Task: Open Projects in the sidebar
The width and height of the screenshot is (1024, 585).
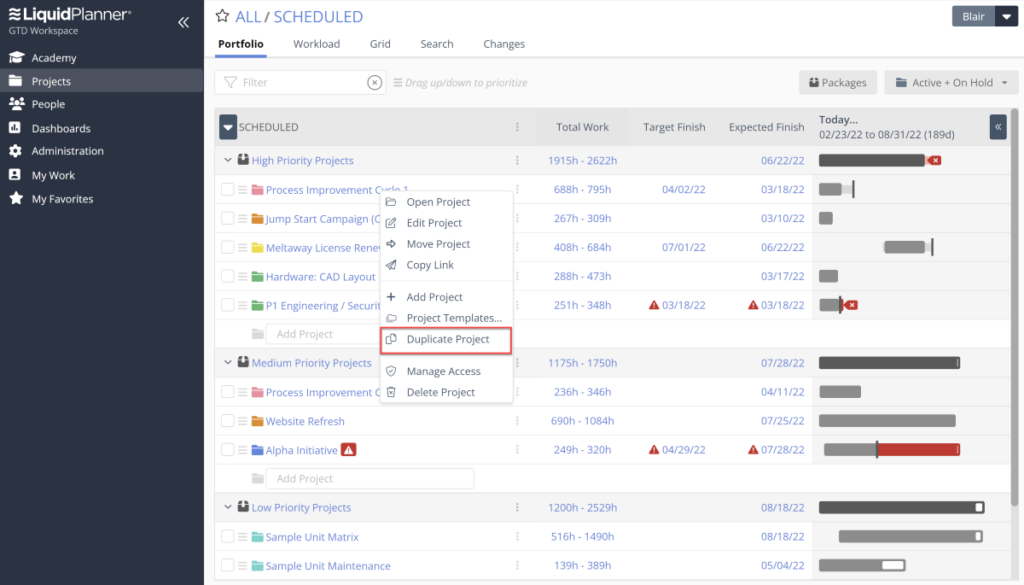Action: 102,81
